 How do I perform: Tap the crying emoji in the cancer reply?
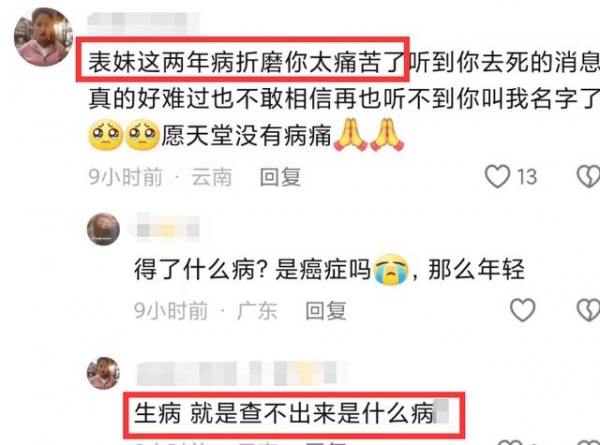pyautogui.click(x=391, y=270)
